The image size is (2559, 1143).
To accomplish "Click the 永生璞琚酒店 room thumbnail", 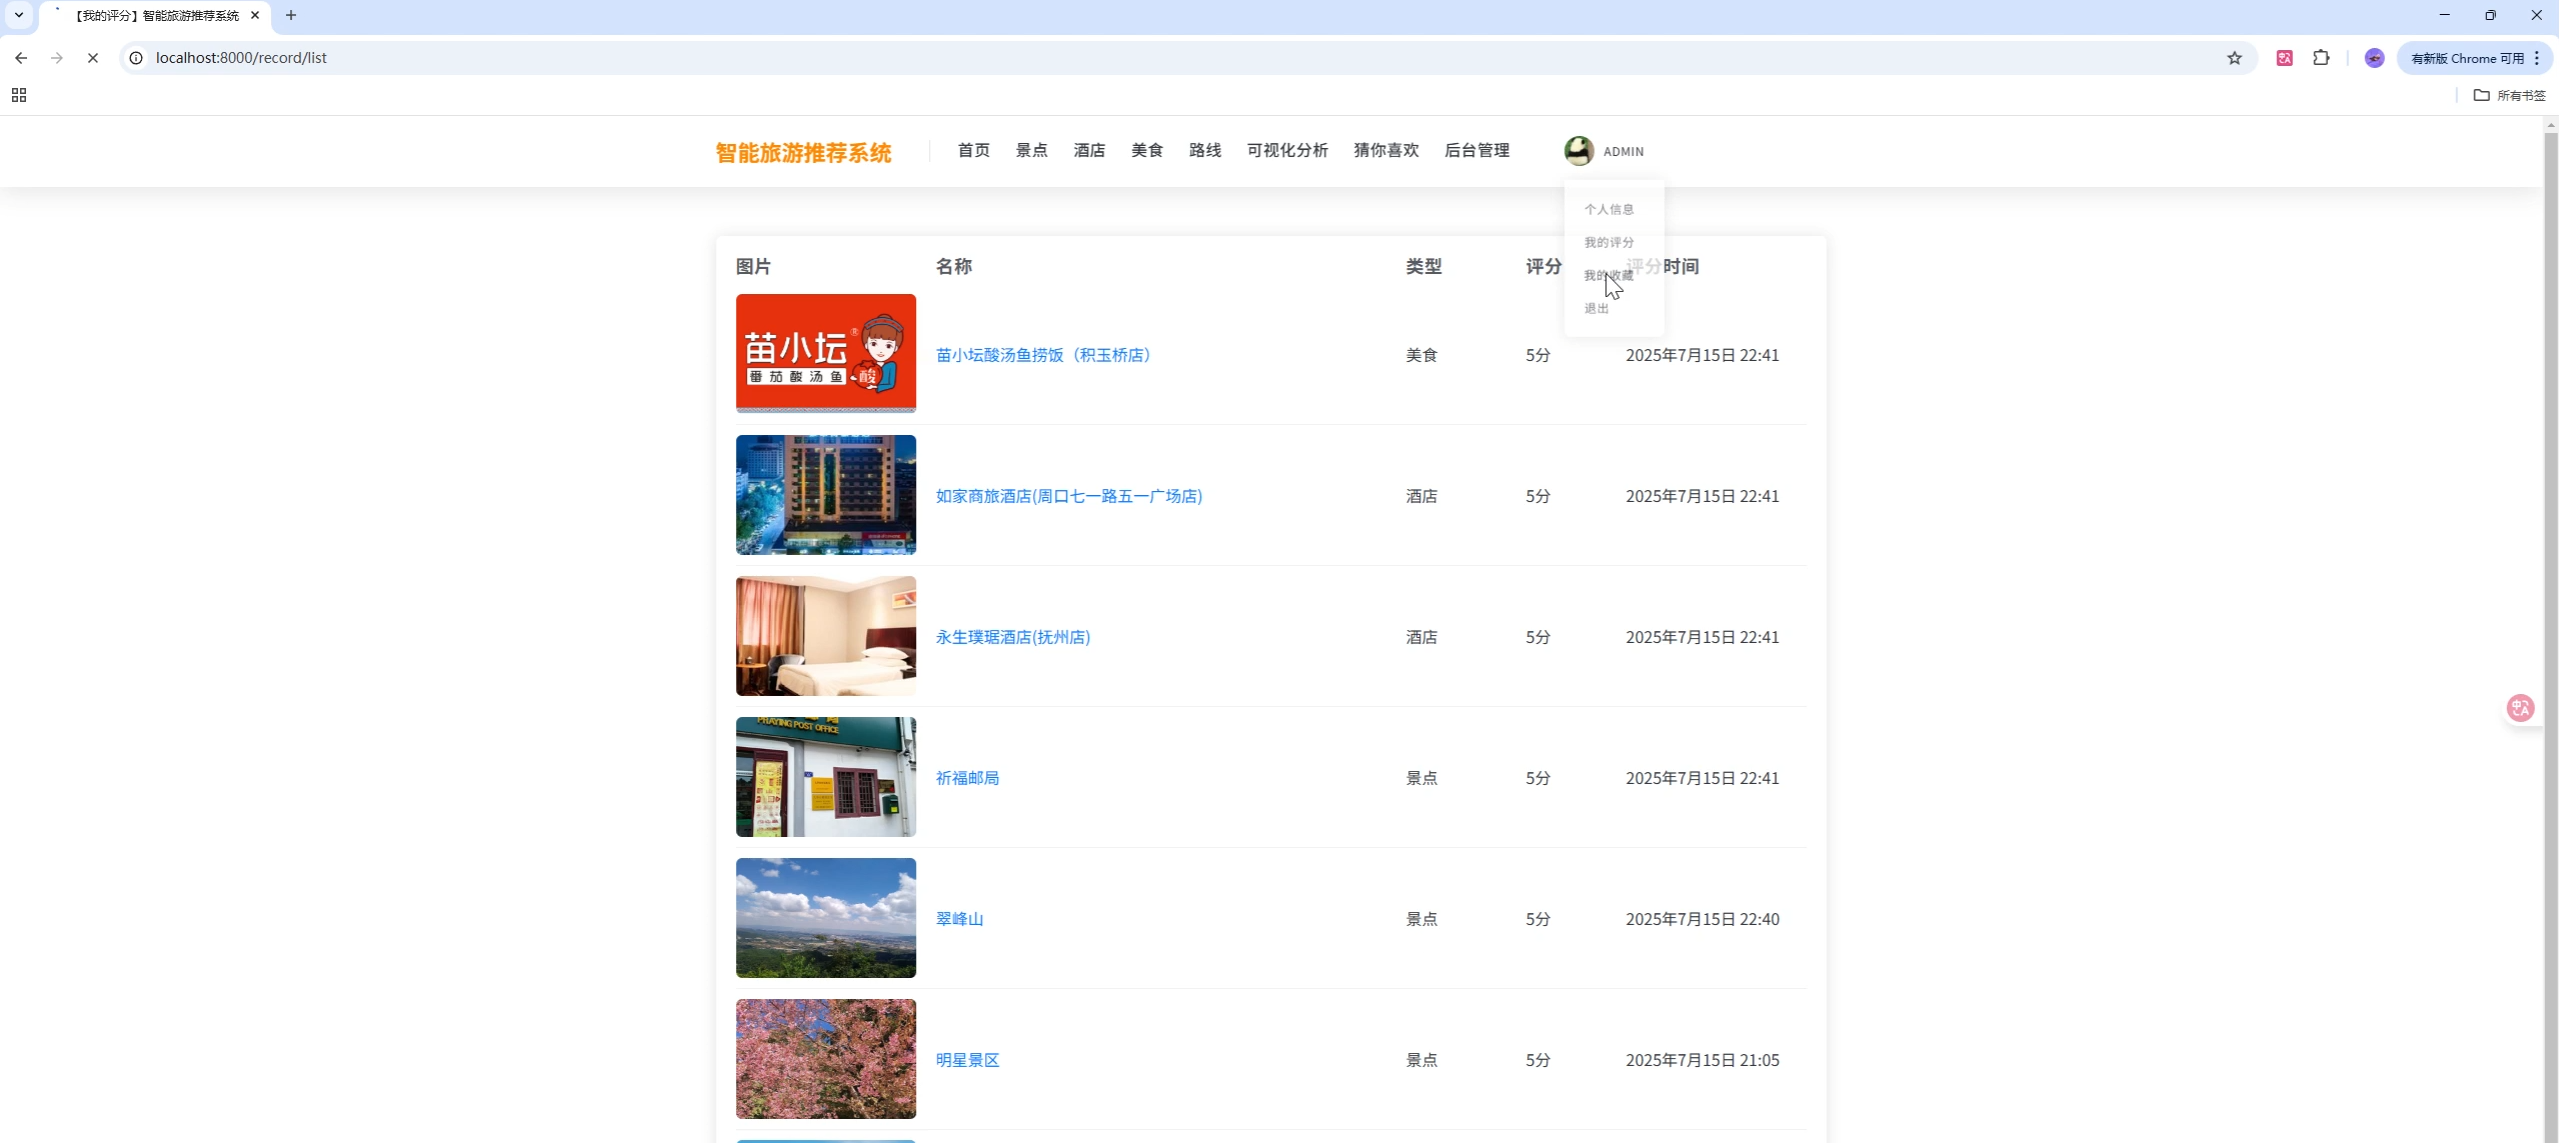I will [826, 636].
